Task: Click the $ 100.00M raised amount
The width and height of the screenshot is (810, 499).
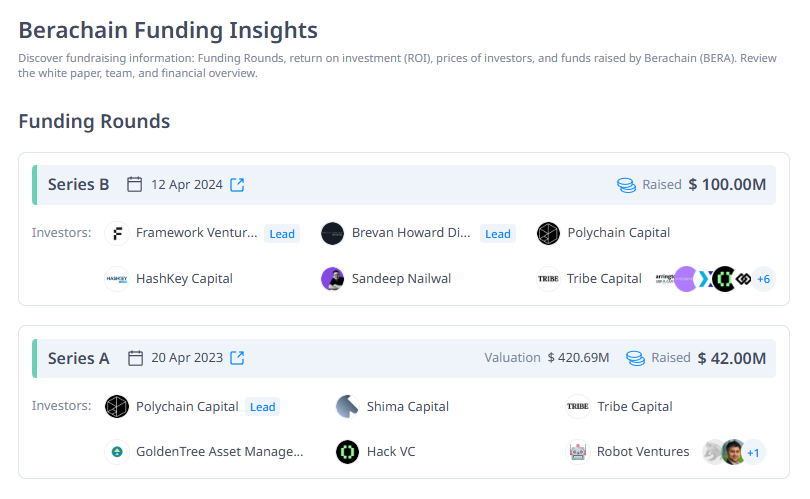Action: 727,184
